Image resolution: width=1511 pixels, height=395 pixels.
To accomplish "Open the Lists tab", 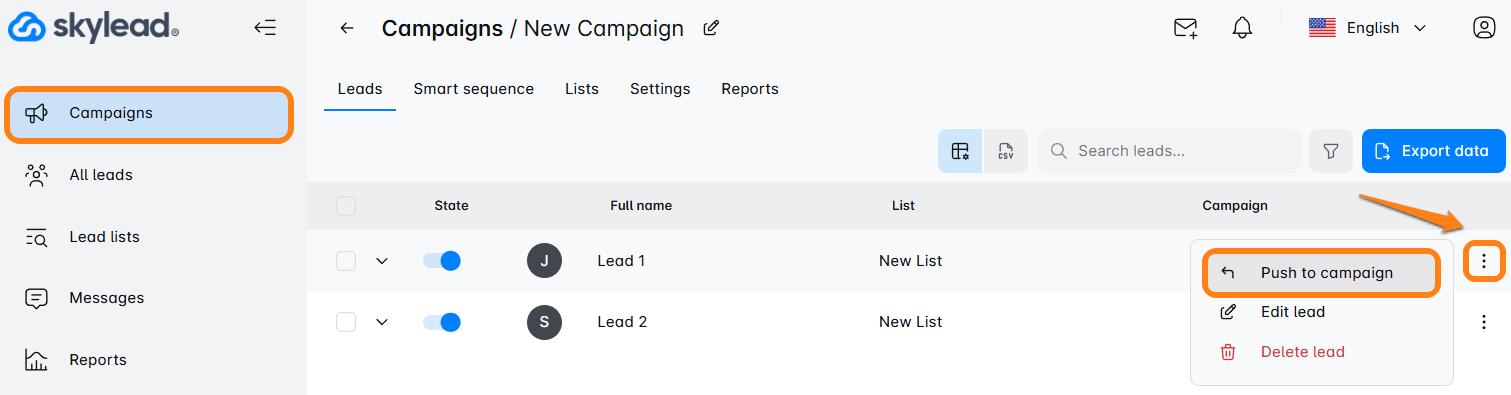I will 582,89.
